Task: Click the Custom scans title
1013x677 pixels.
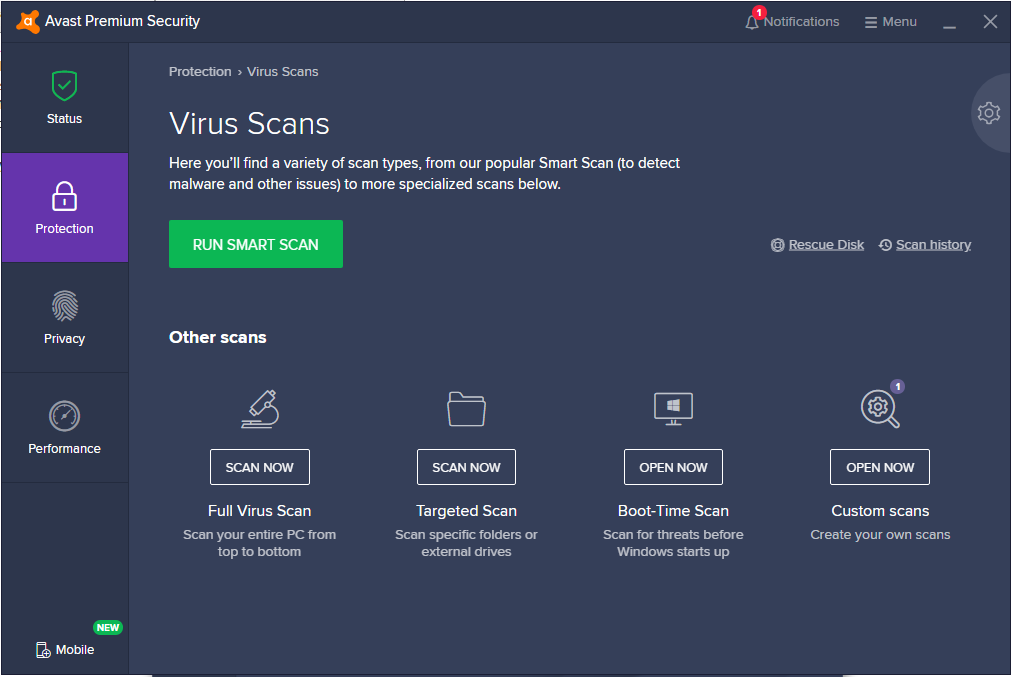Action: click(x=880, y=511)
